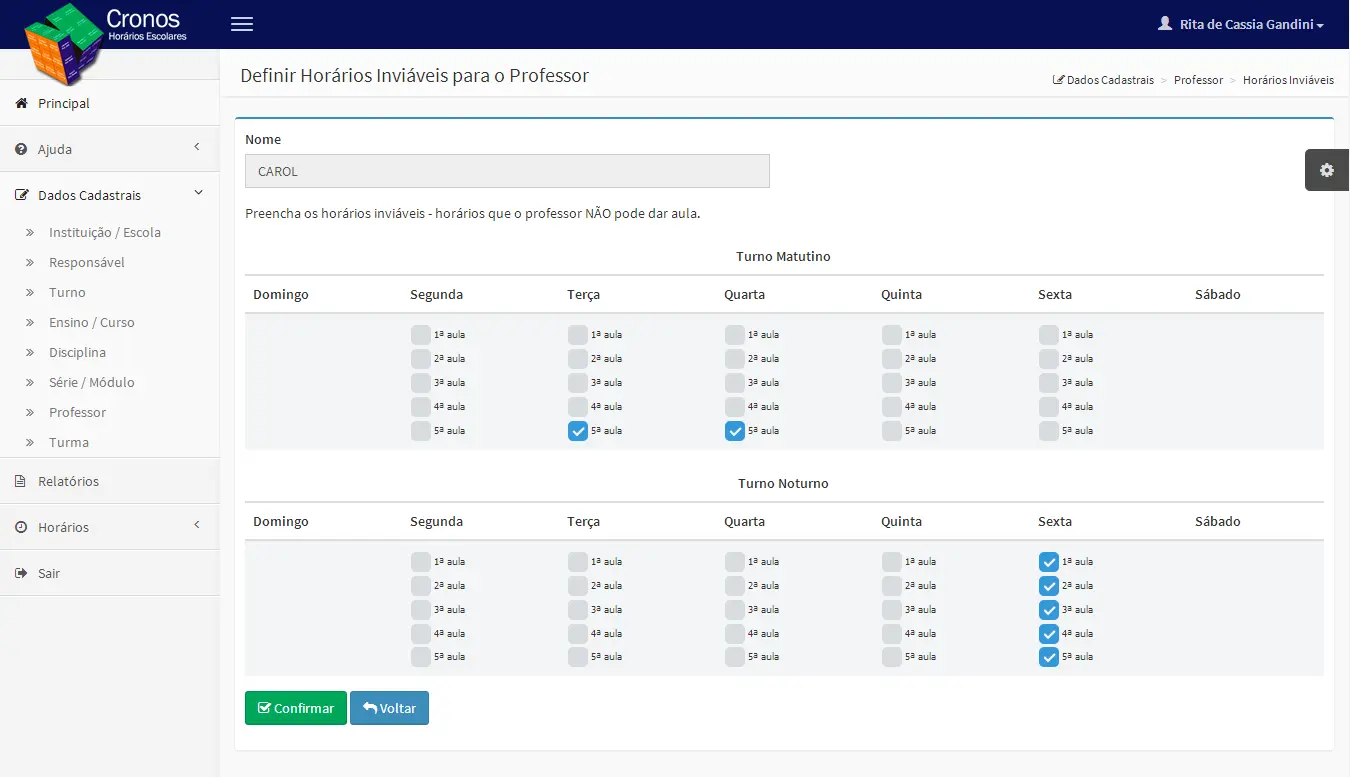Collapse the Dados Cadastrais section chevron

point(198,193)
